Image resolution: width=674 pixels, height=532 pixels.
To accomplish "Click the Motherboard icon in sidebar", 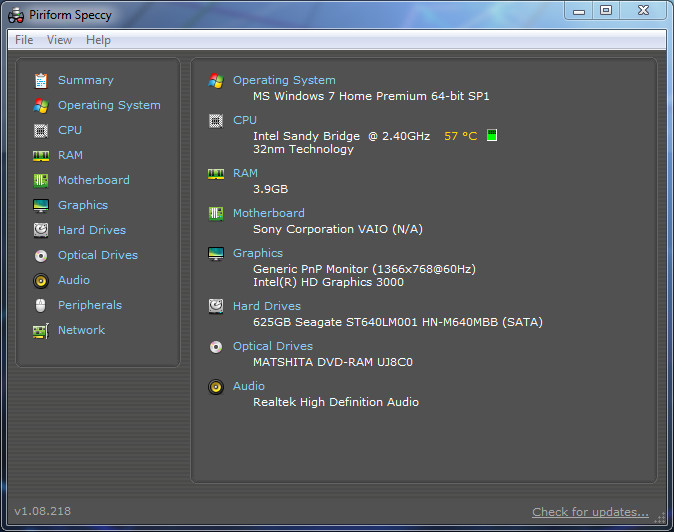I will 41,180.
